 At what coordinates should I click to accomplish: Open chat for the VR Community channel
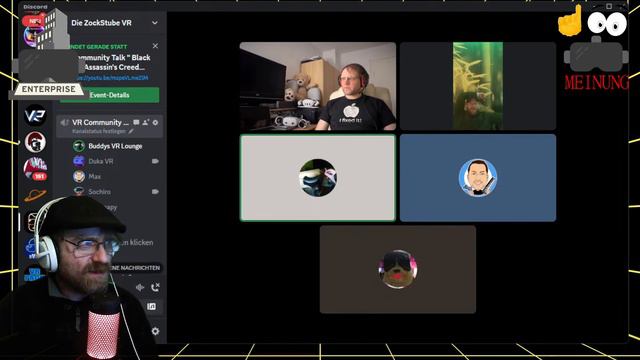point(136,122)
